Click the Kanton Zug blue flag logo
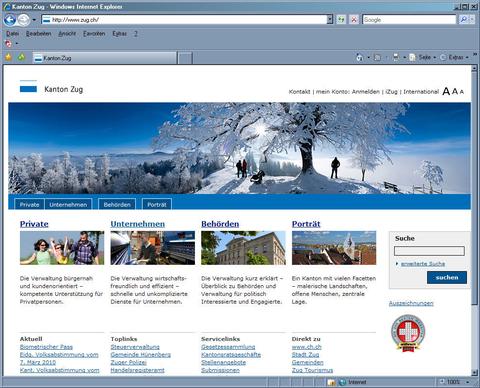This screenshot has height=388, width=480. click(28, 86)
